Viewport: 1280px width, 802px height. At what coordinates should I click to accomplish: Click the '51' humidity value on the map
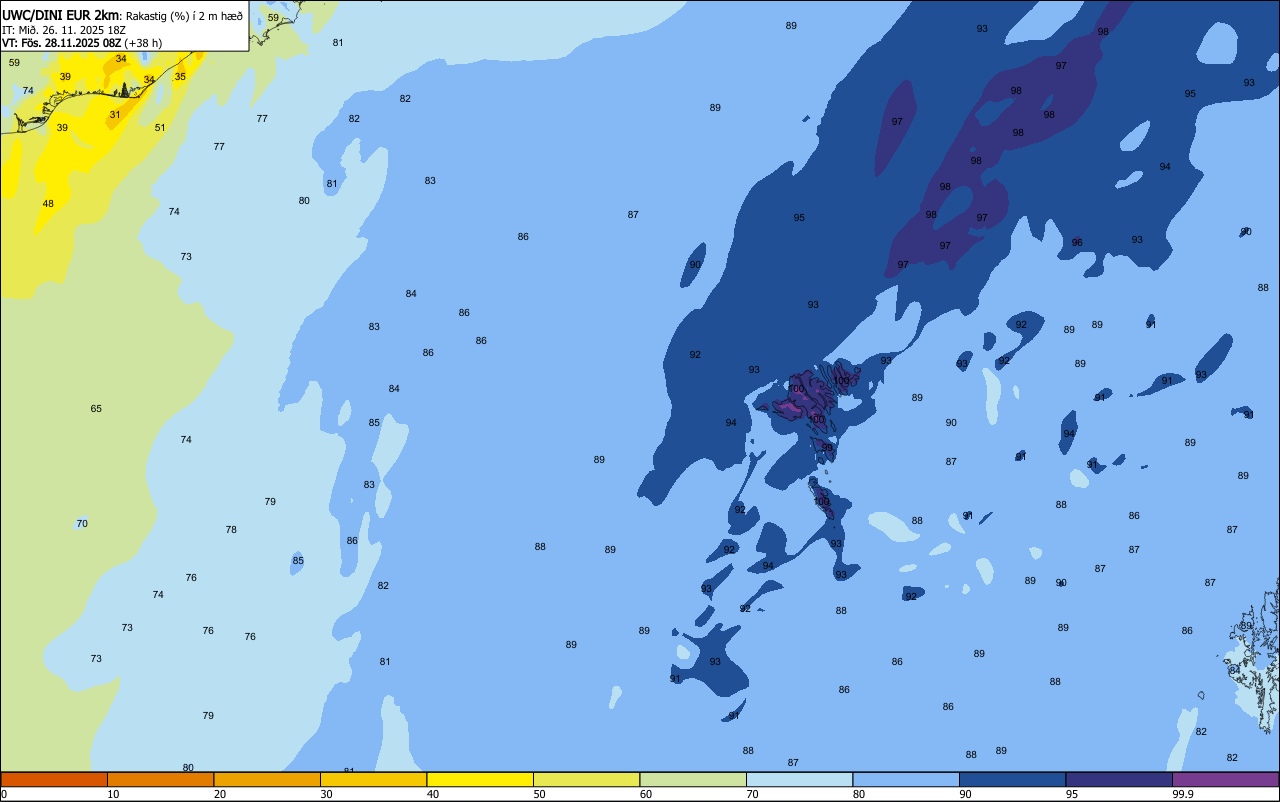pos(160,128)
